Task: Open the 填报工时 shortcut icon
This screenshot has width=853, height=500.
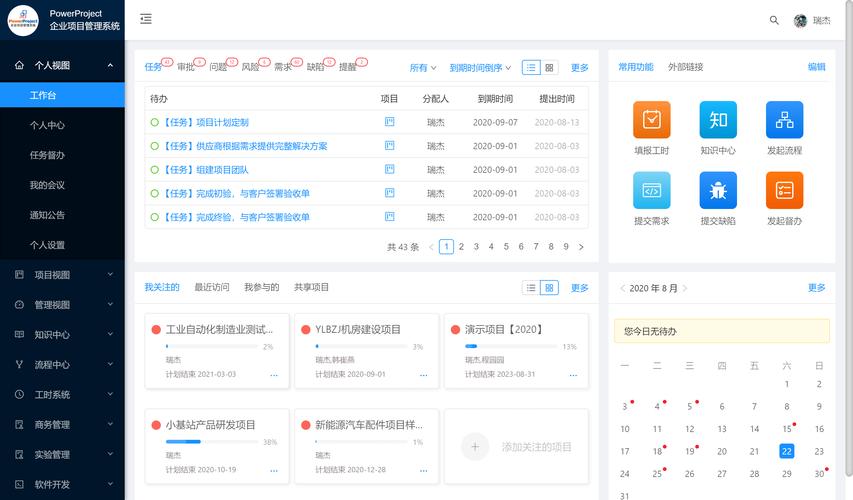Action: [x=652, y=120]
